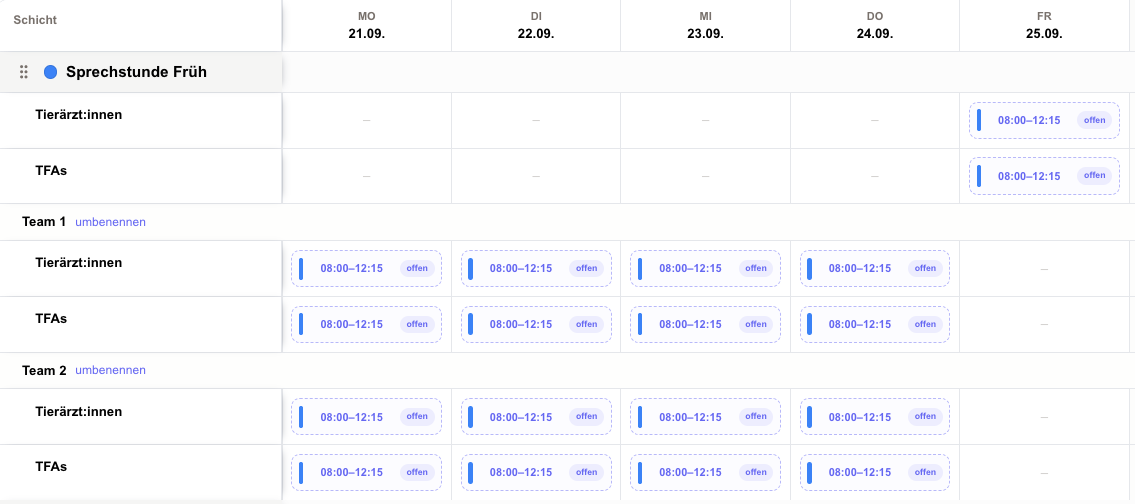Rename Team 2 via umbenennen link
The height and width of the screenshot is (504, 1135).
[x=110, y=370]
